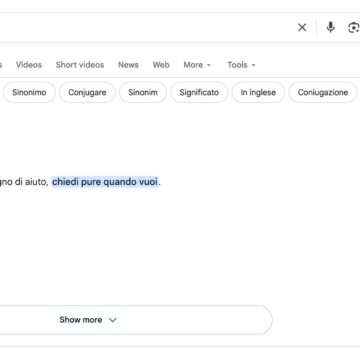Switch to the Videos tab
Screen dimensions: 360x360
29,65
